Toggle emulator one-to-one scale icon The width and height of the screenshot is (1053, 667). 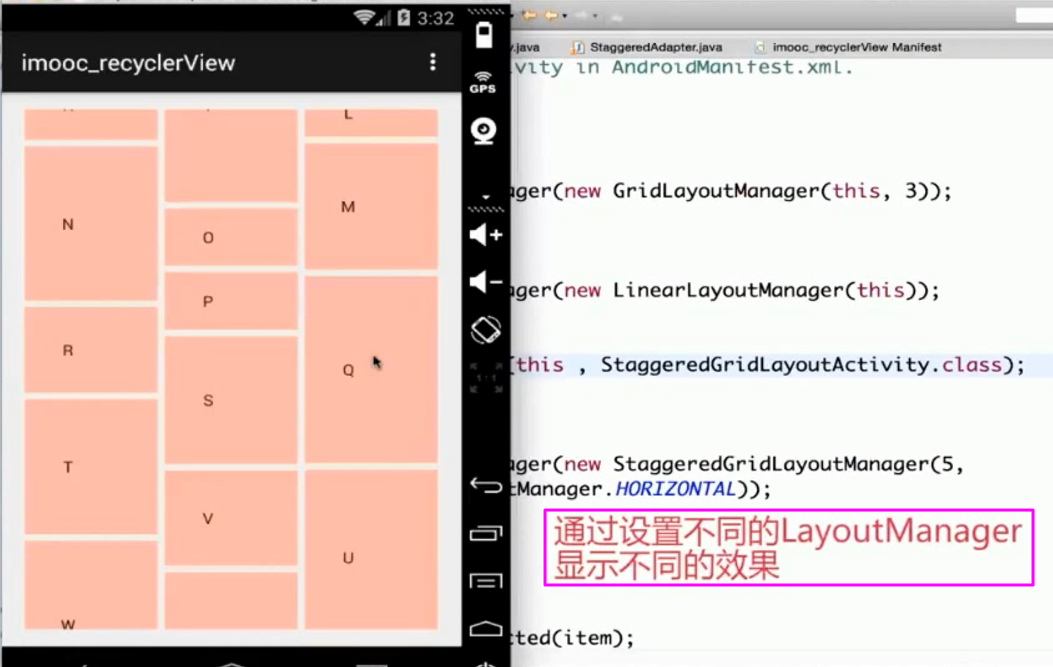486,377
